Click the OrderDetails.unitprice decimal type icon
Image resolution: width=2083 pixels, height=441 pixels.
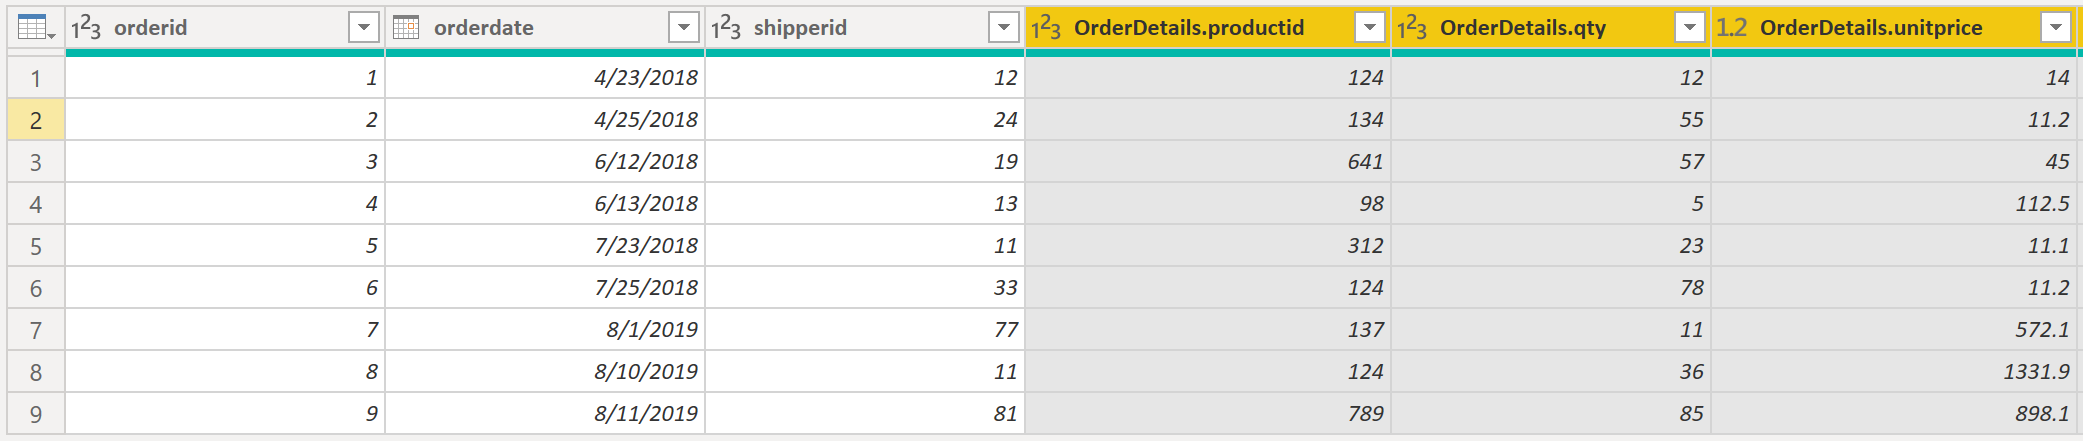click(1732, 28)
